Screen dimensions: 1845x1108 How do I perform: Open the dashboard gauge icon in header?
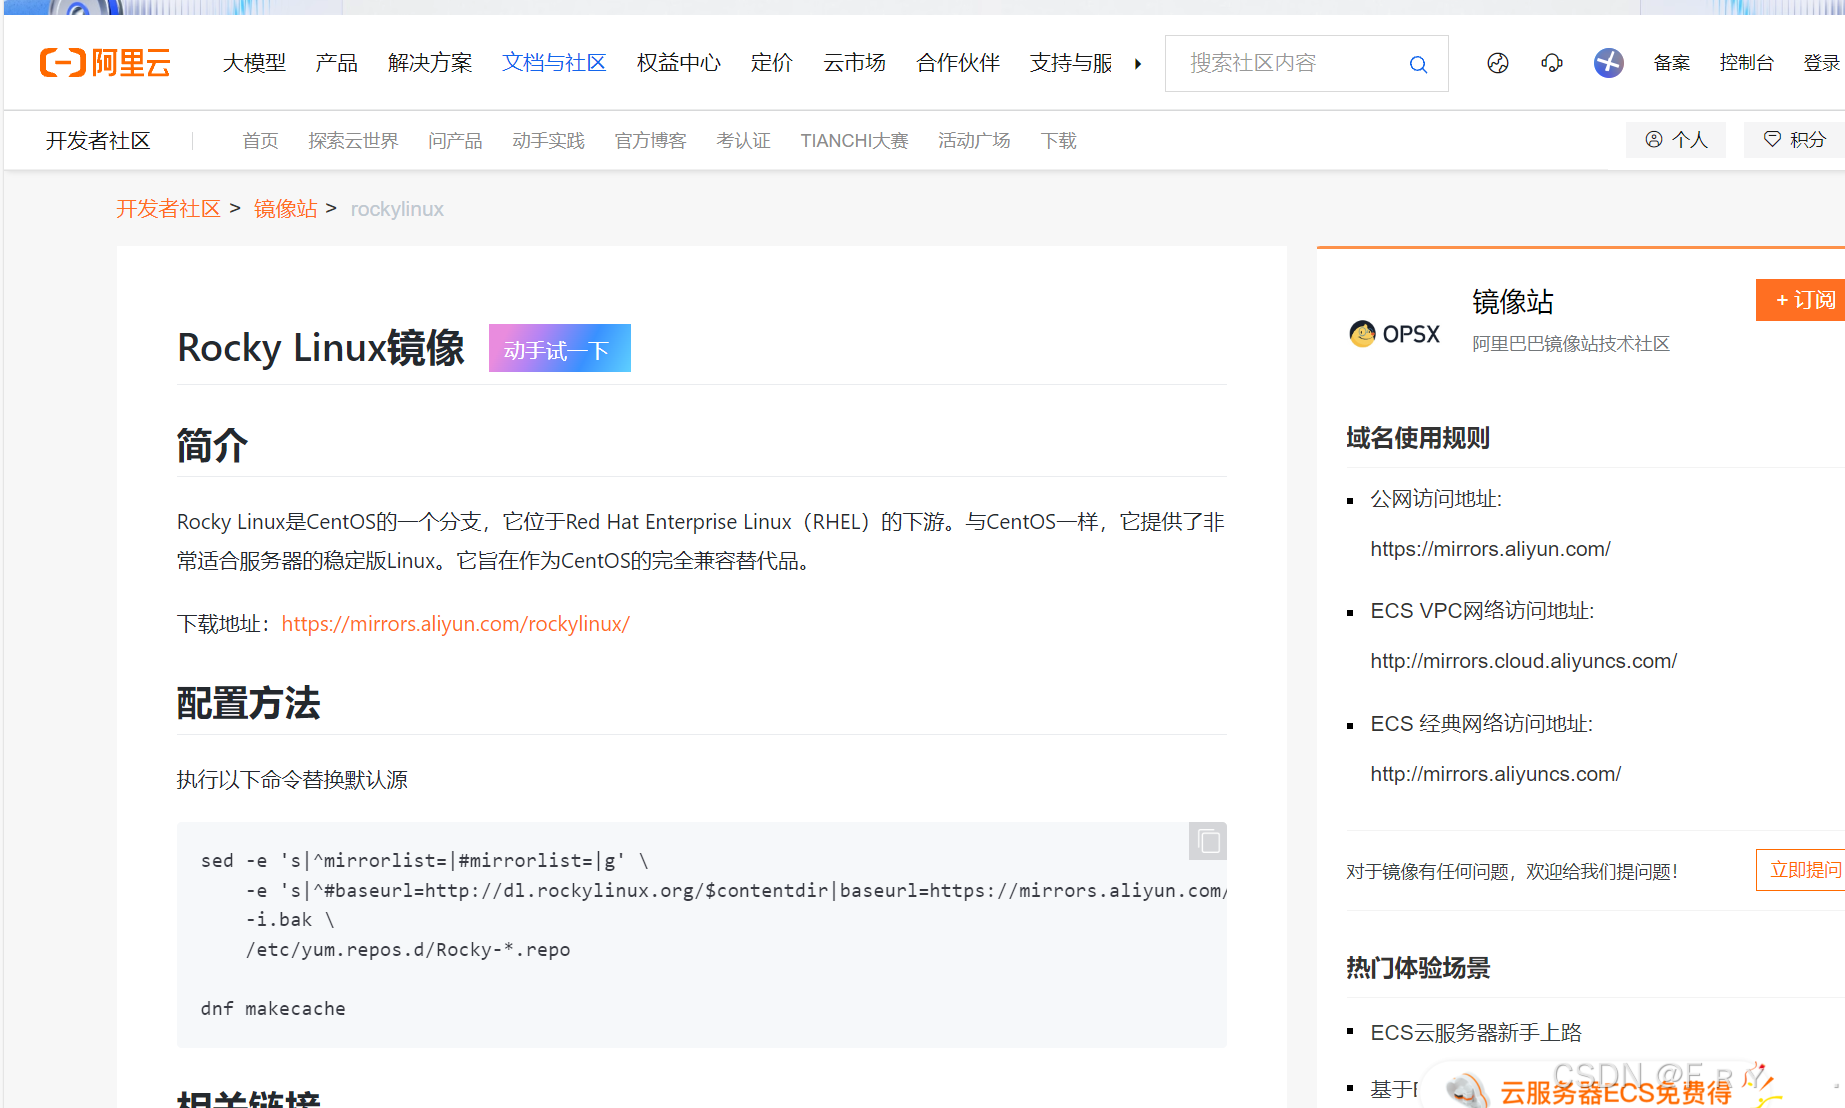[x=1498, y=63]
